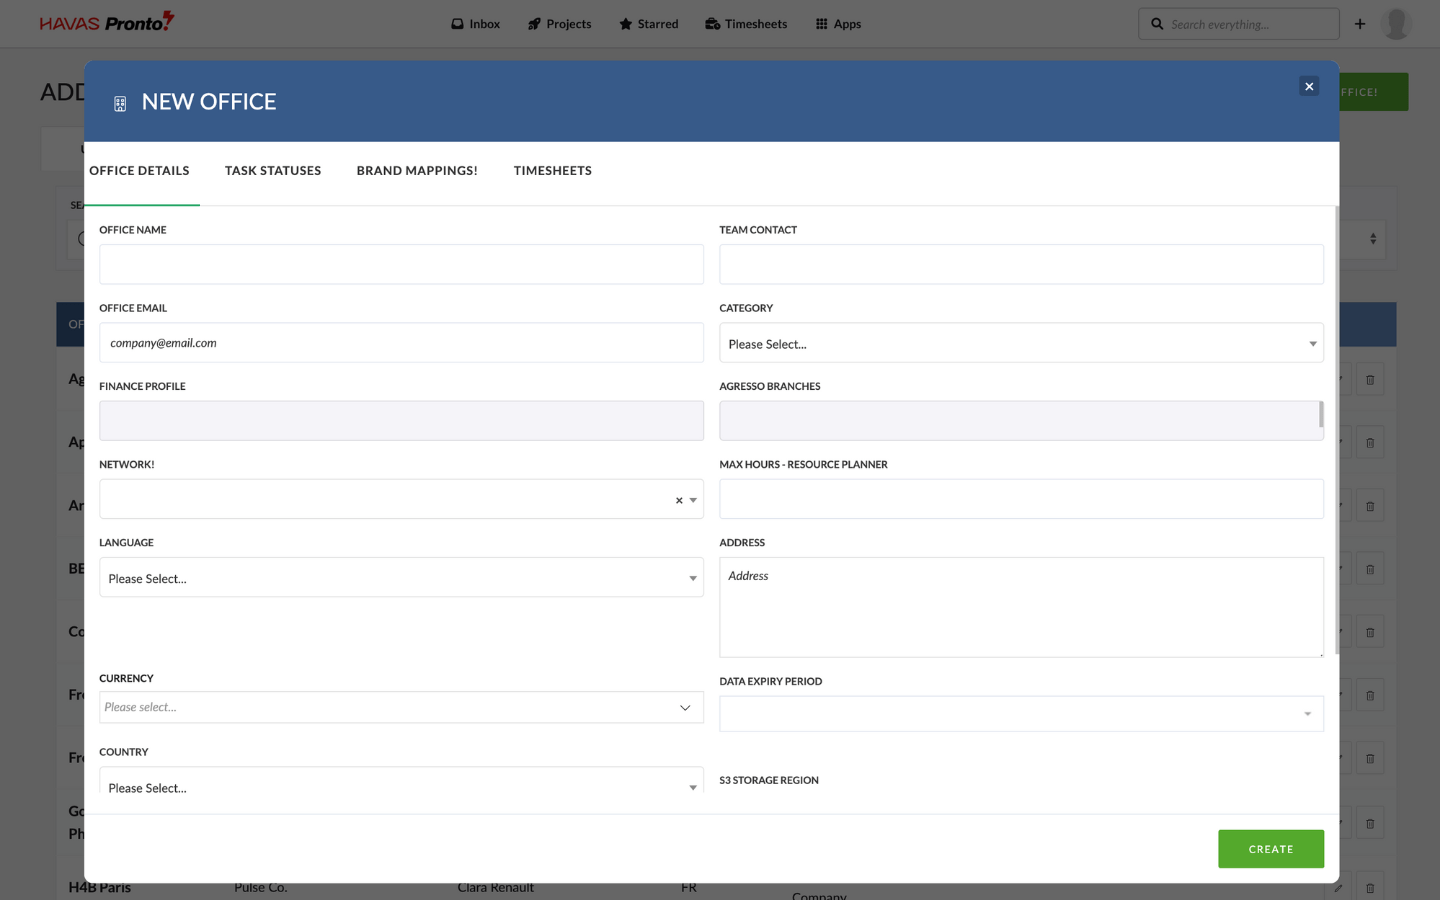Screen dimensions: 1440x900
Task: Click the Office Name input field
Action: pos(401,264)
